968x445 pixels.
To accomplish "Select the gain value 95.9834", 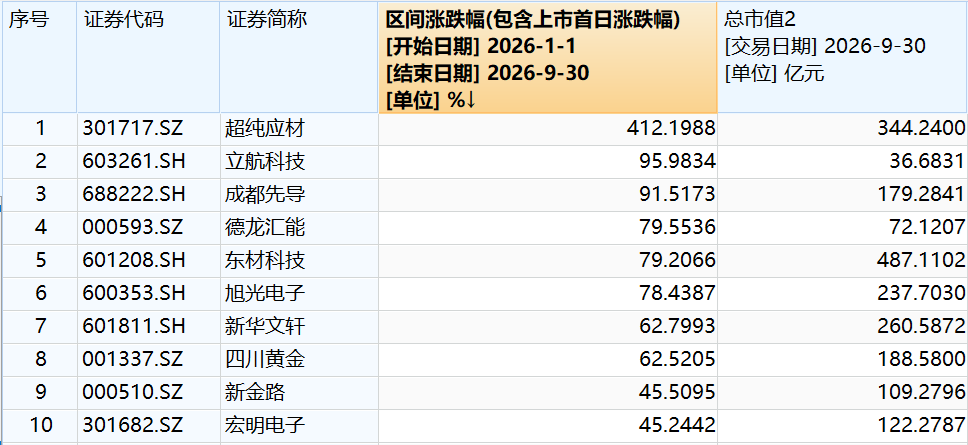I will [676, 162].
